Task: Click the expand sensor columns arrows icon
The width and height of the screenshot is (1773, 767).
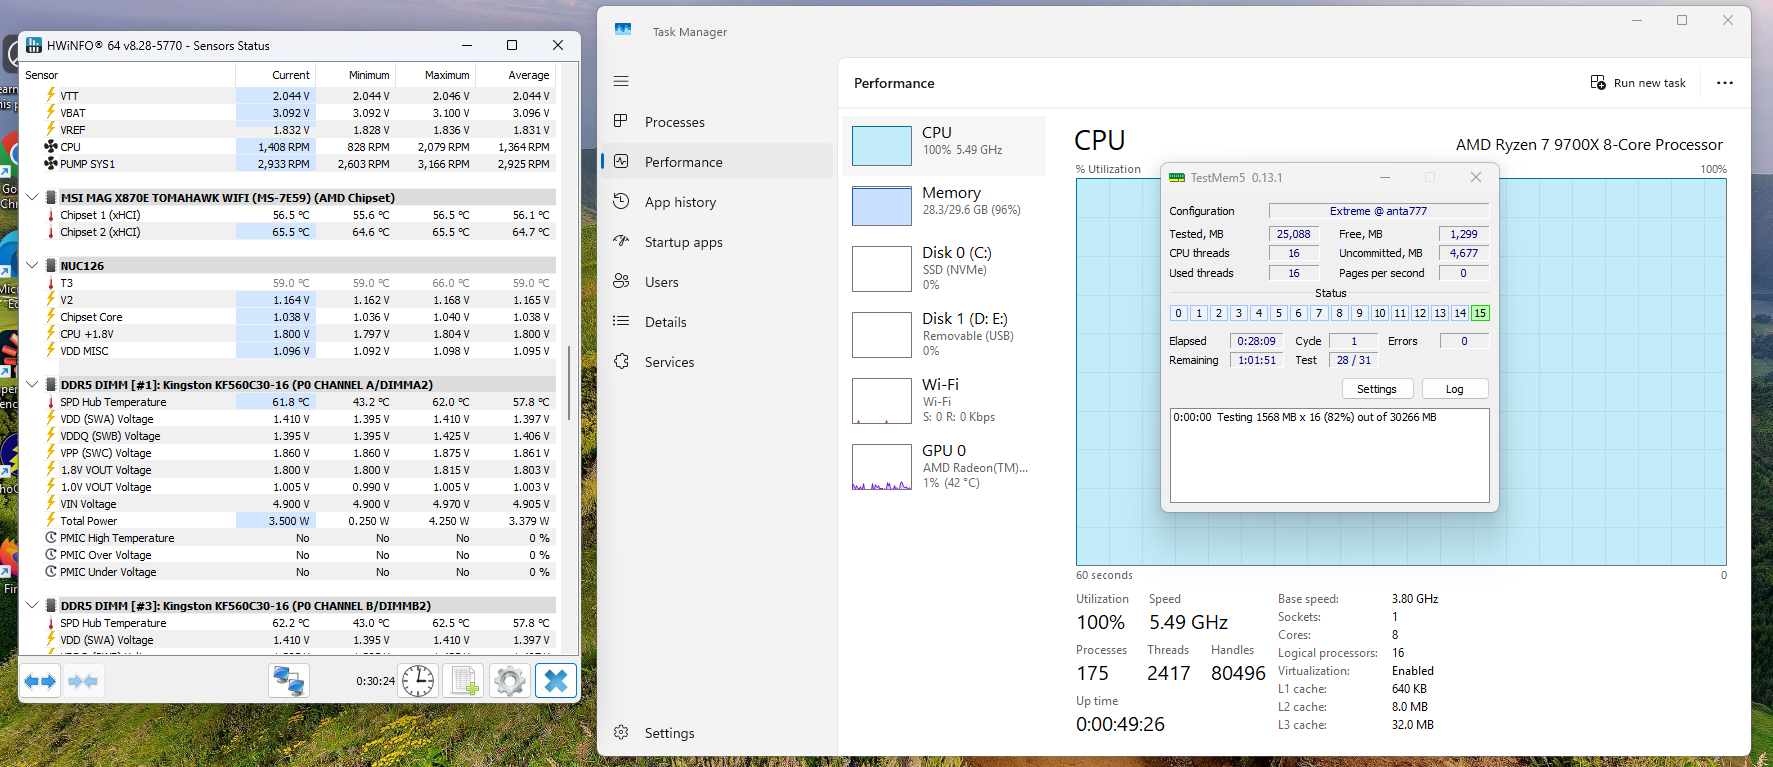Action: 41,681
